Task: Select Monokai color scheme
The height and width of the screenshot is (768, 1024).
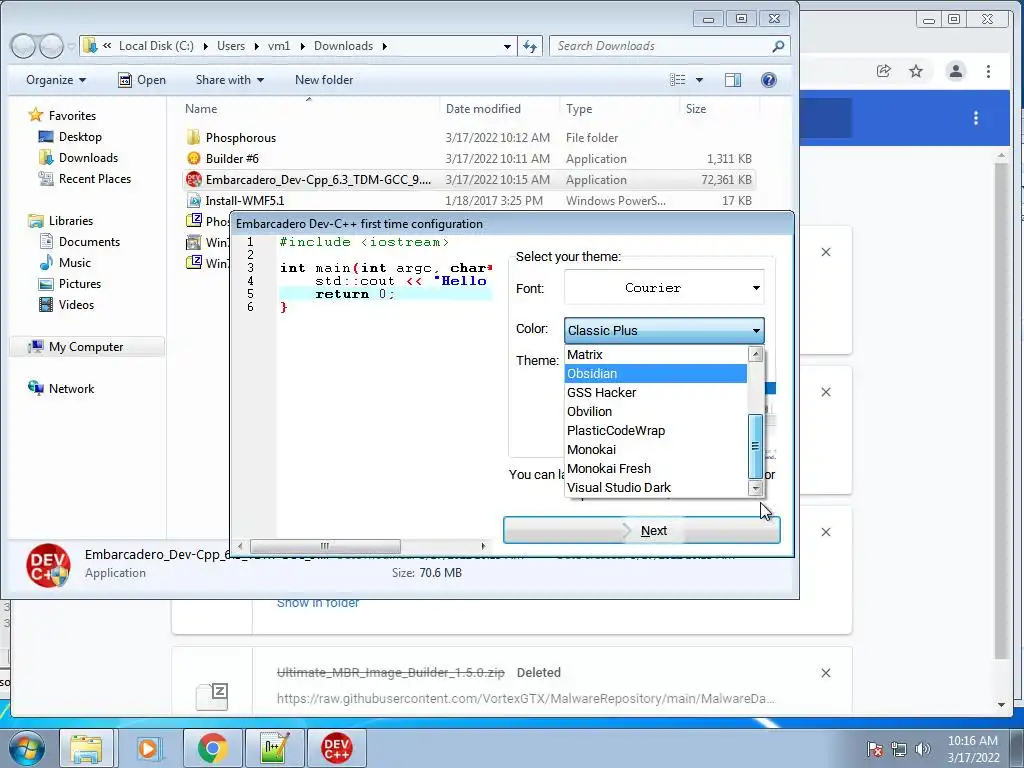Action: (x=656, y=449)
